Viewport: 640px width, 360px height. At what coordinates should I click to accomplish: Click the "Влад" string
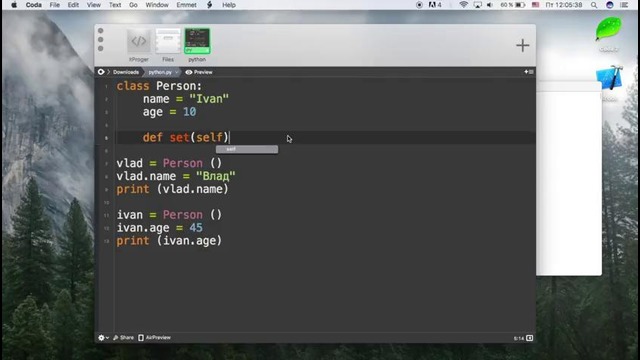click(216, 176)
